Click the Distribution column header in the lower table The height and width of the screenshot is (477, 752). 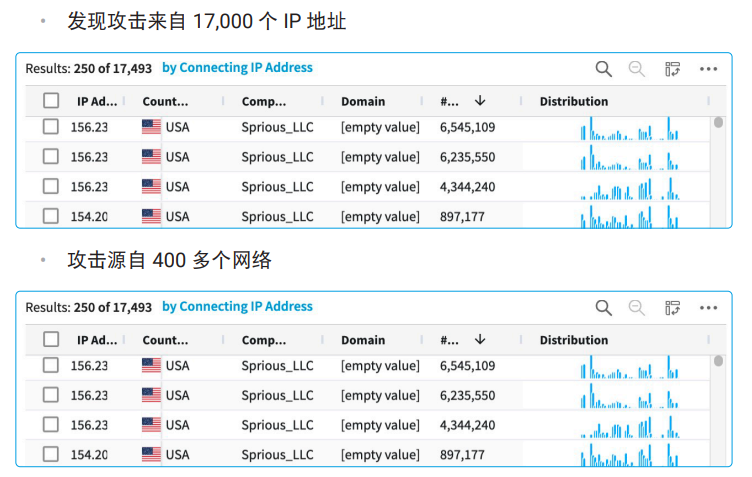(574, 340)
